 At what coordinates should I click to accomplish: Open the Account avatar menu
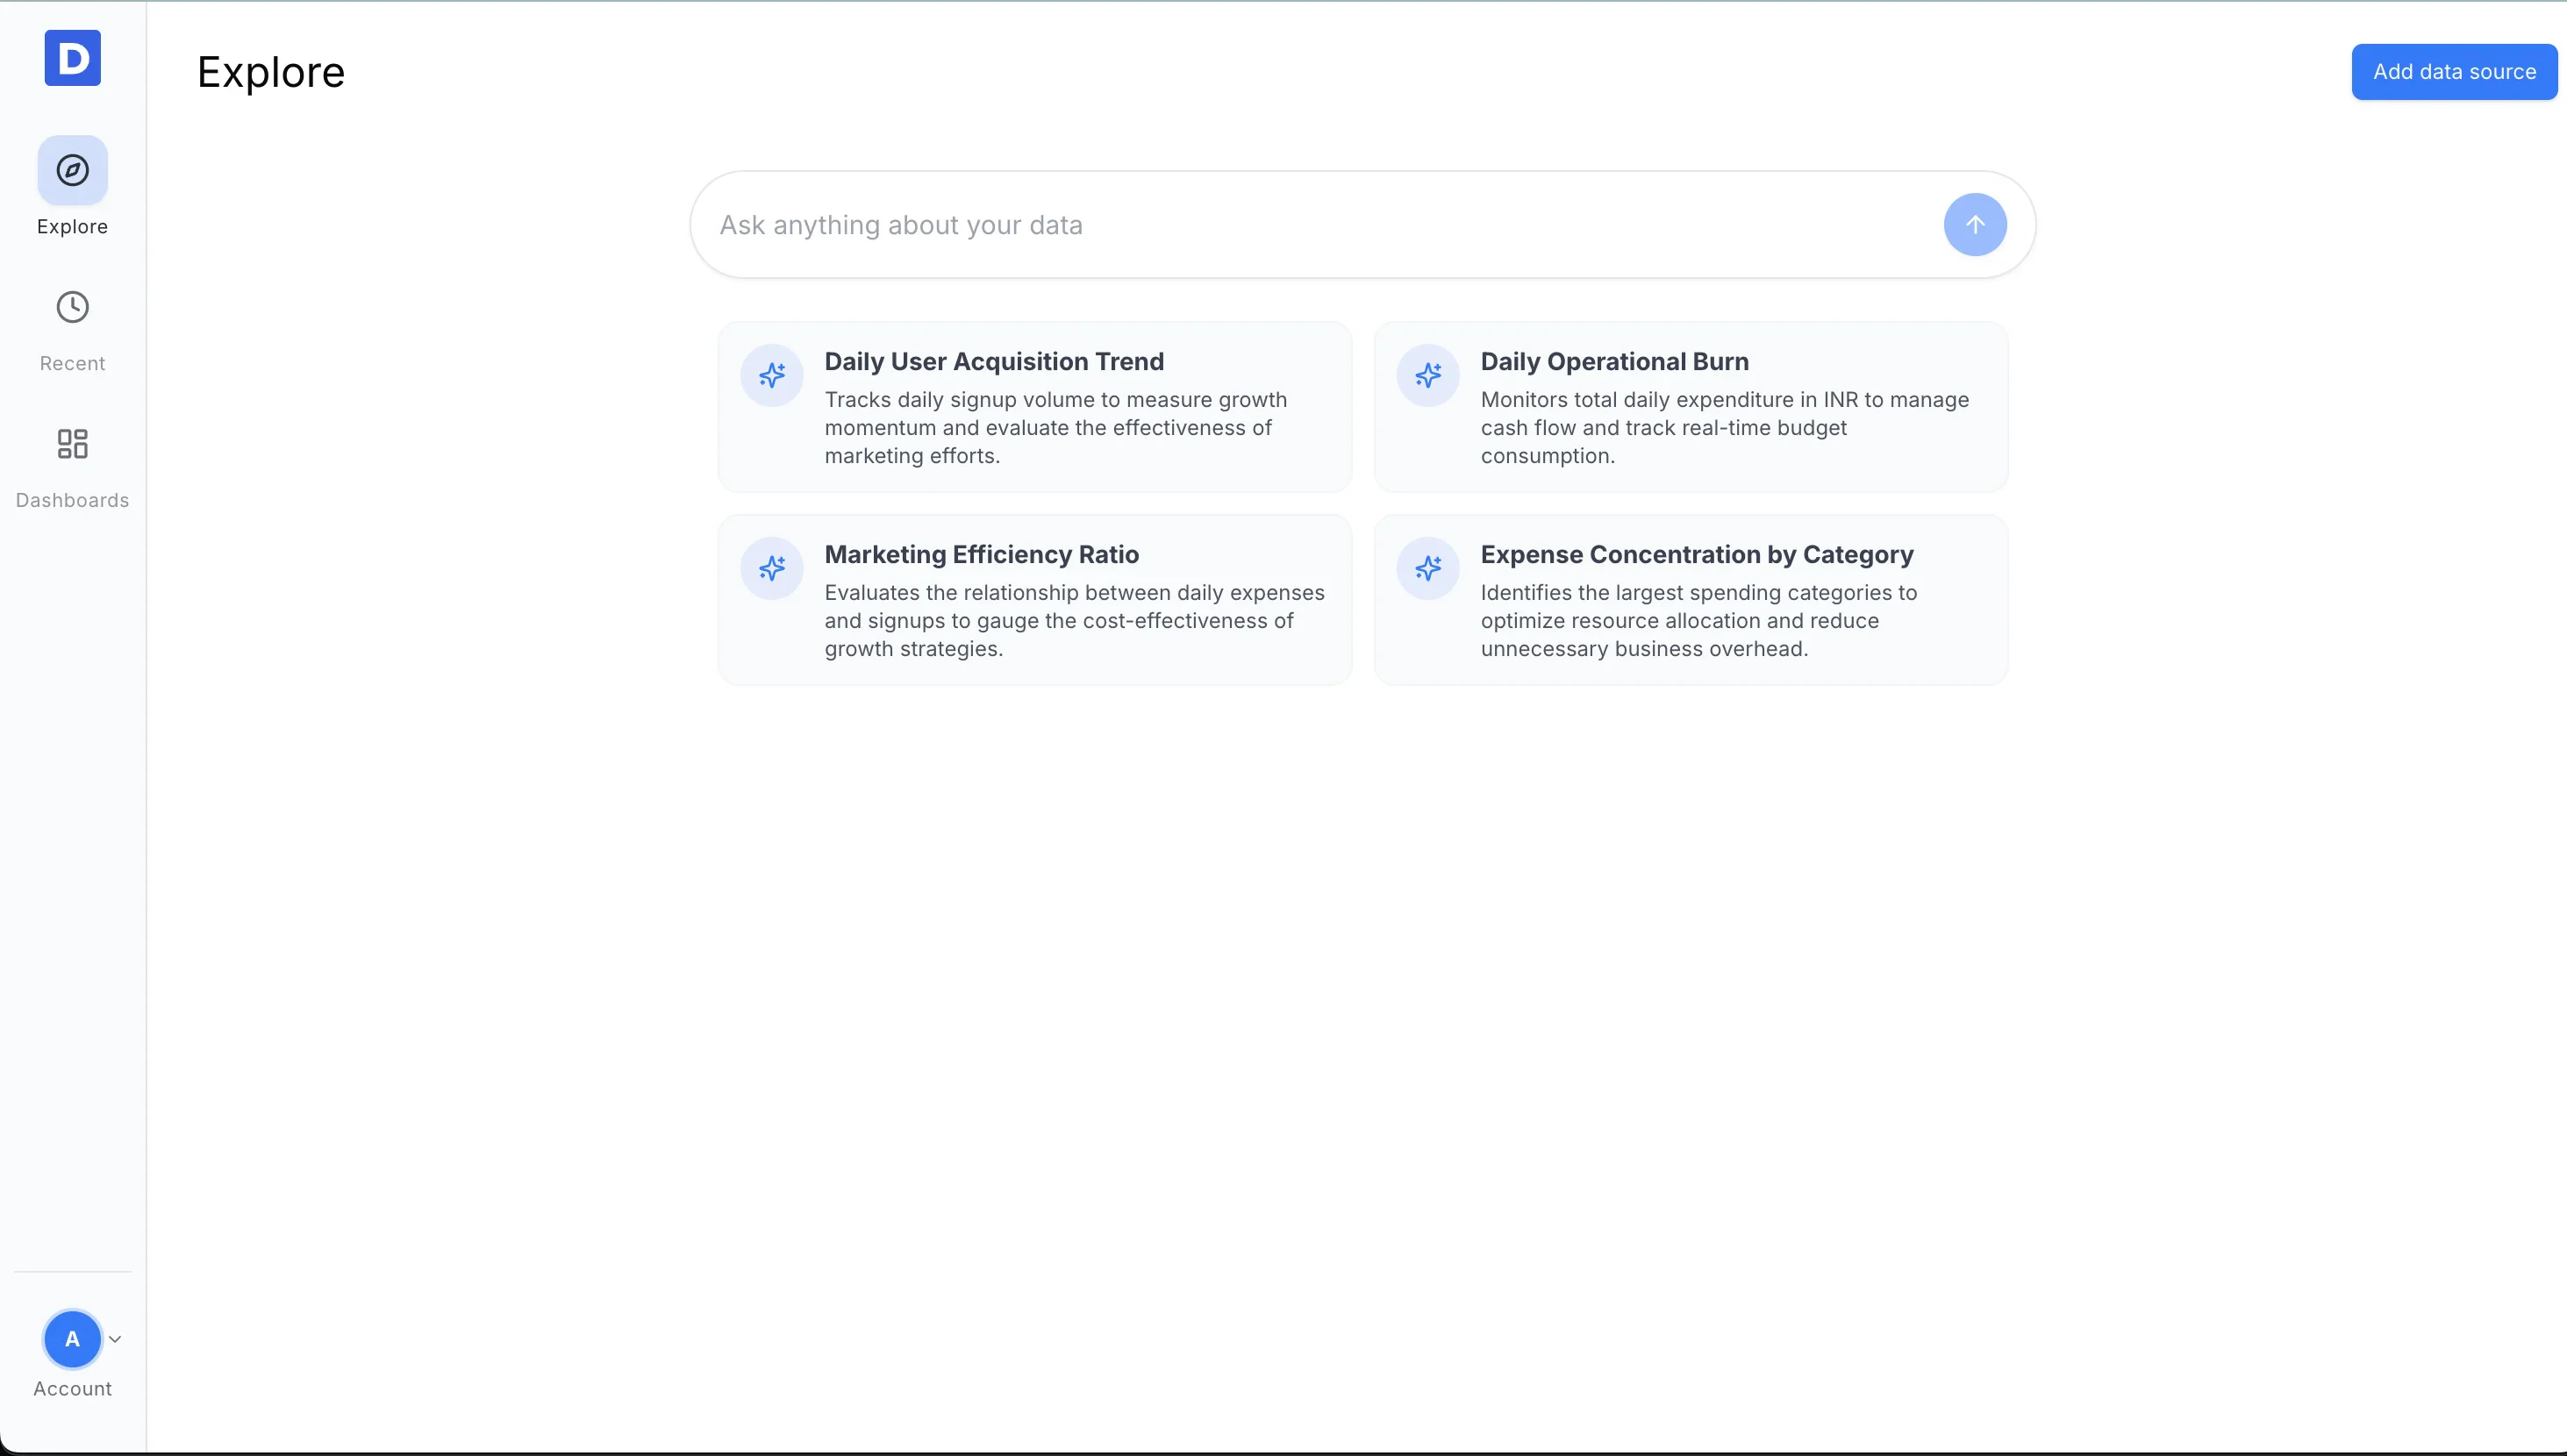click(x=72, y=1340)
